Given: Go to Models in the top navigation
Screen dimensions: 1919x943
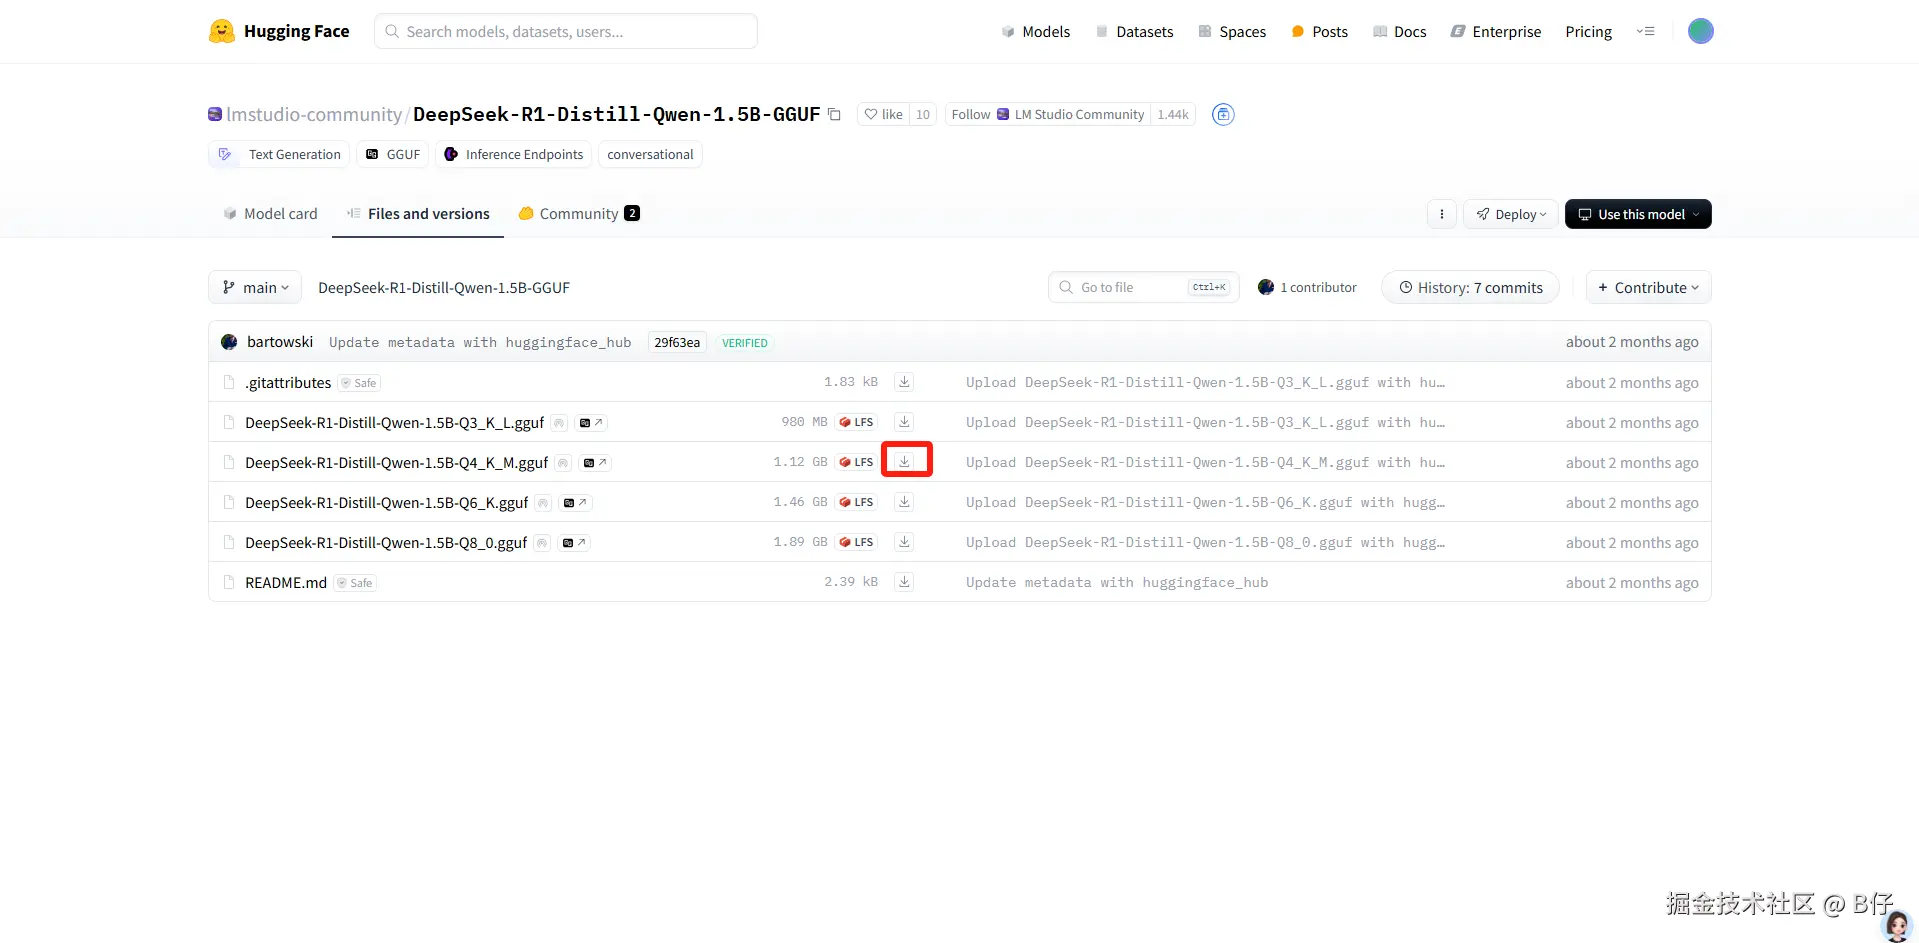Looking at the screenshot, I should point(1035,32).
